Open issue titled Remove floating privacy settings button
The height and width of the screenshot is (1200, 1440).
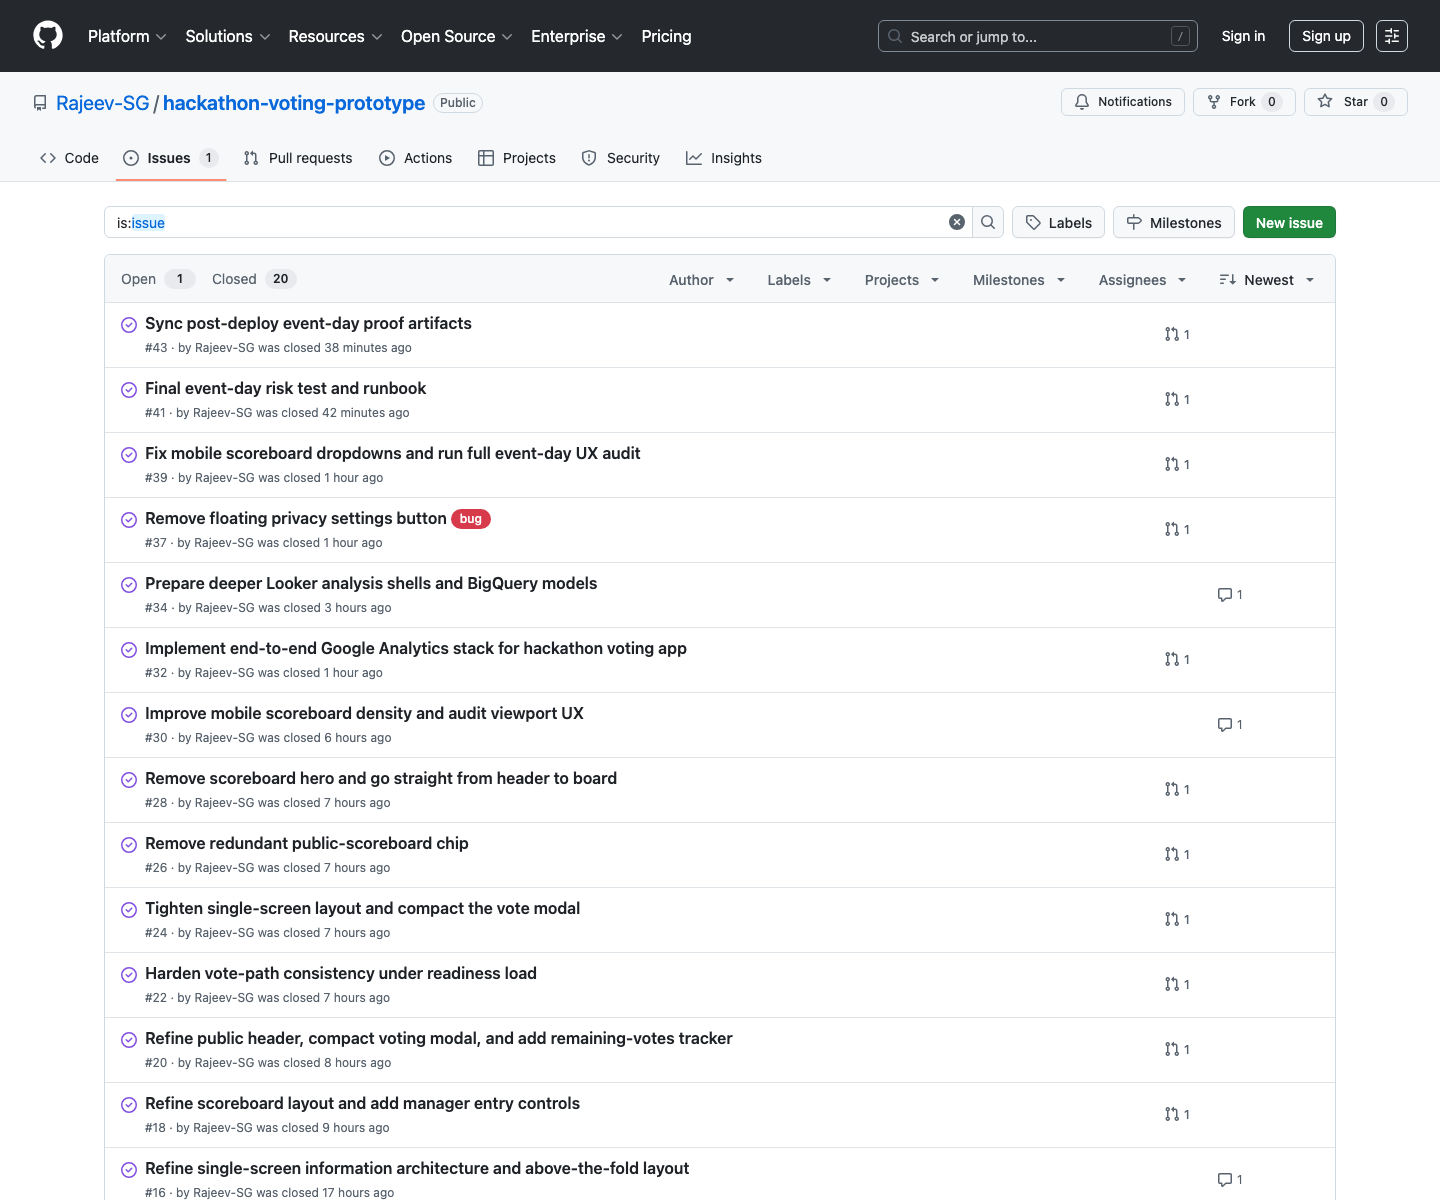295,518
